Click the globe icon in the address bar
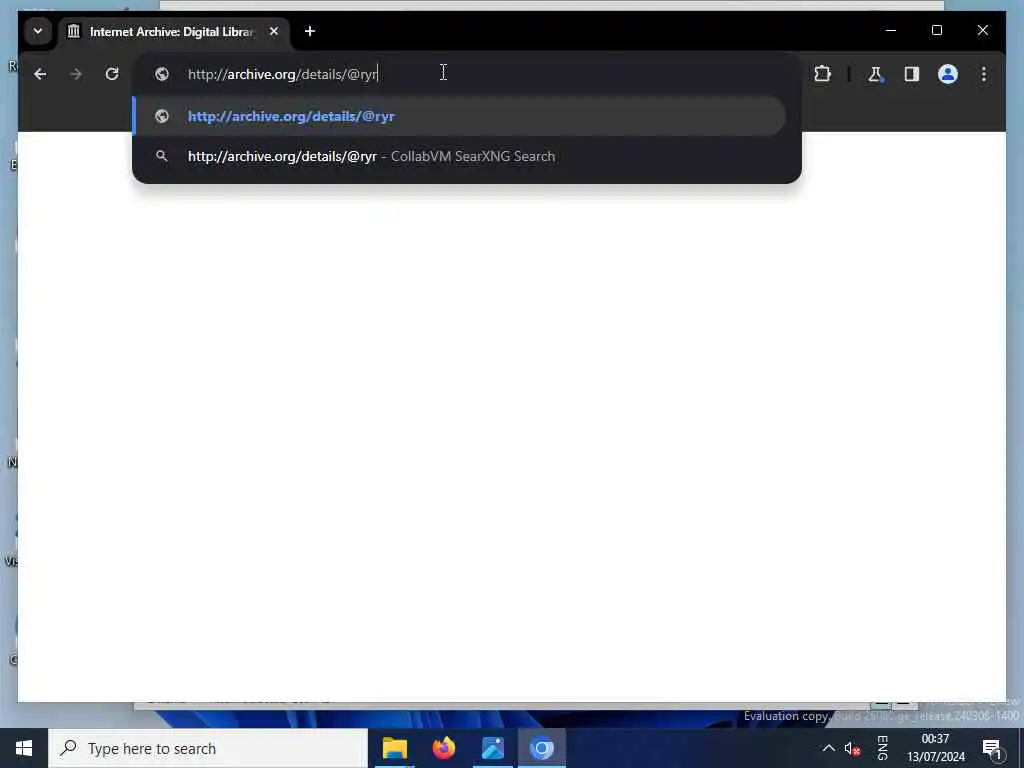This screenshot has width=1024, height=768. click(x=162, y=74)
